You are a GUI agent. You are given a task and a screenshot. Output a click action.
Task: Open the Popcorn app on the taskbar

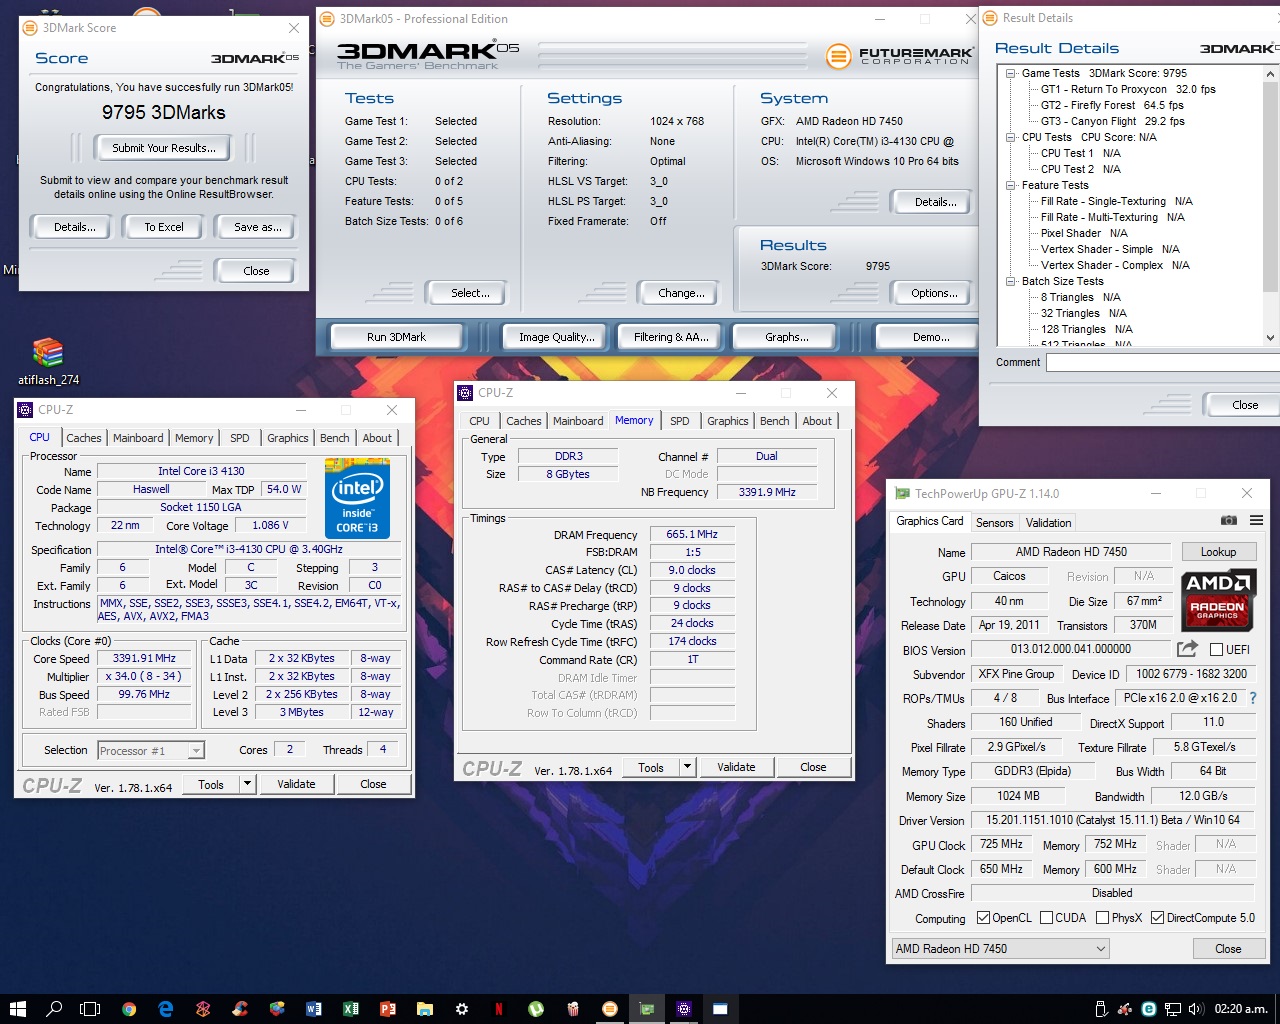coord(572,1009)
